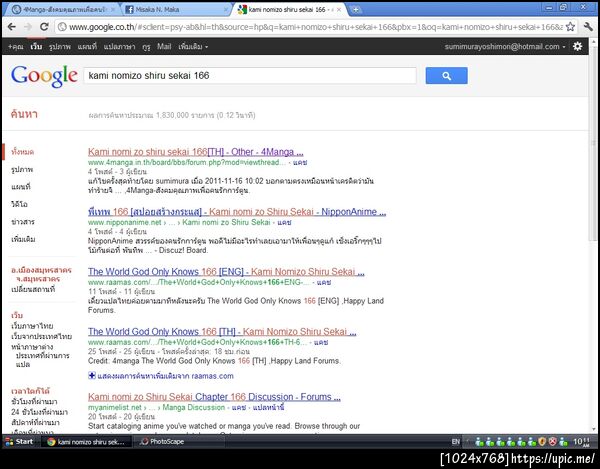Open the new tab button
600x469 pixels.
tap(355, 10)
